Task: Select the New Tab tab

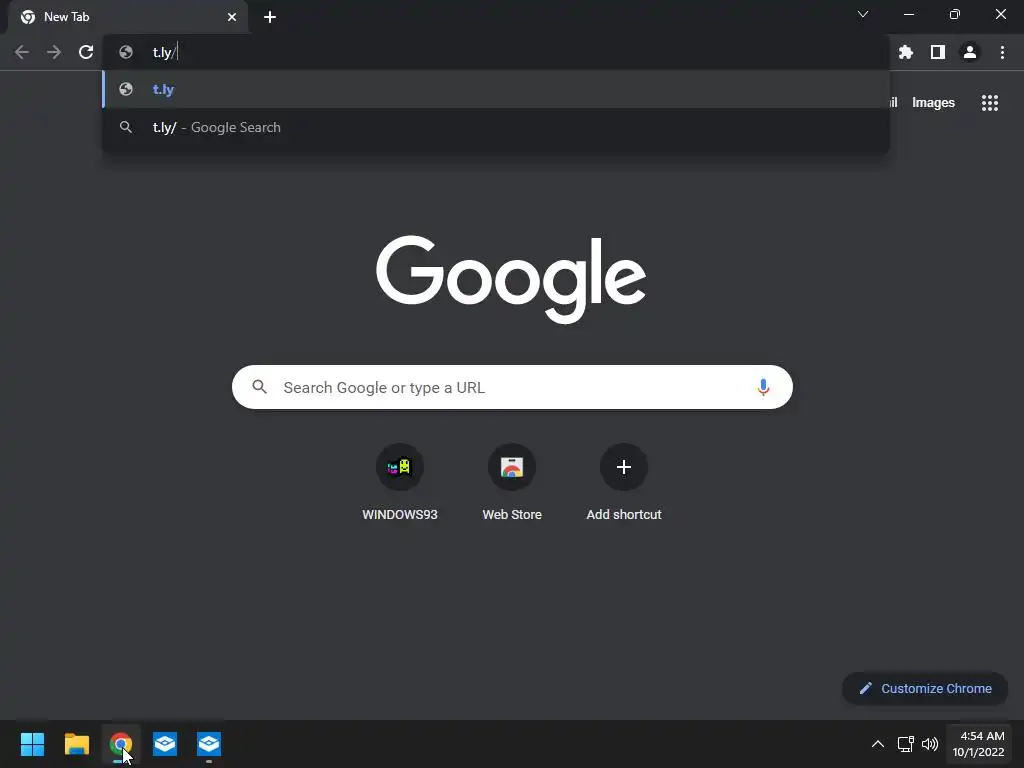Action: [x=128, y=17]
